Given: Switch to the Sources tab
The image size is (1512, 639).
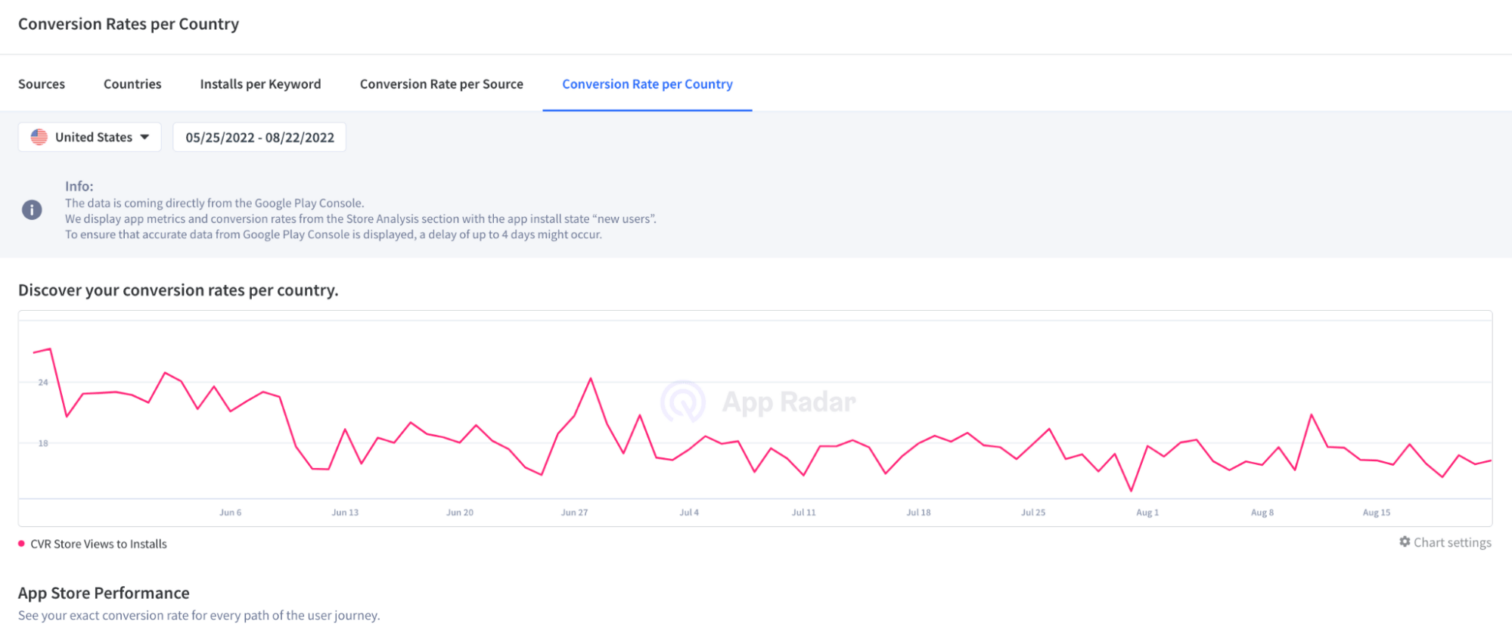Looking at the screenshot, I should click(41, 84).
